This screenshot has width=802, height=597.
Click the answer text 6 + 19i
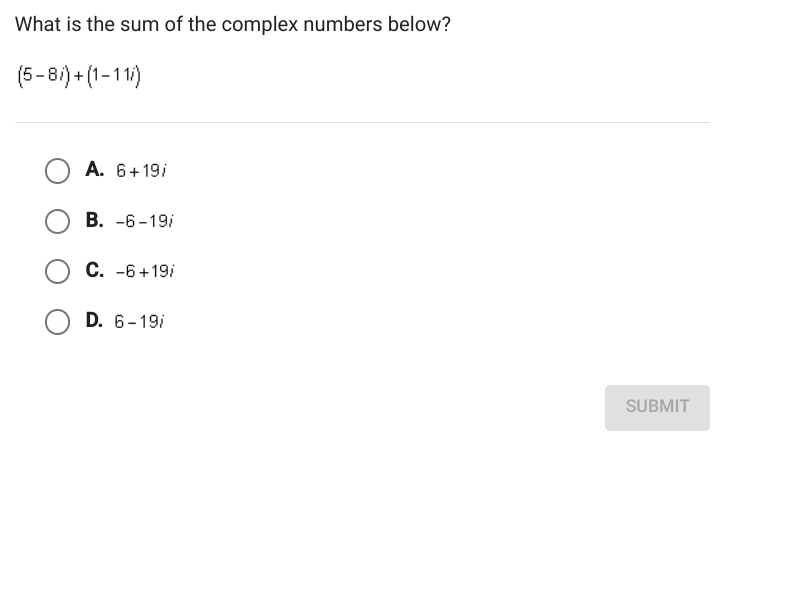click(141, 170)
